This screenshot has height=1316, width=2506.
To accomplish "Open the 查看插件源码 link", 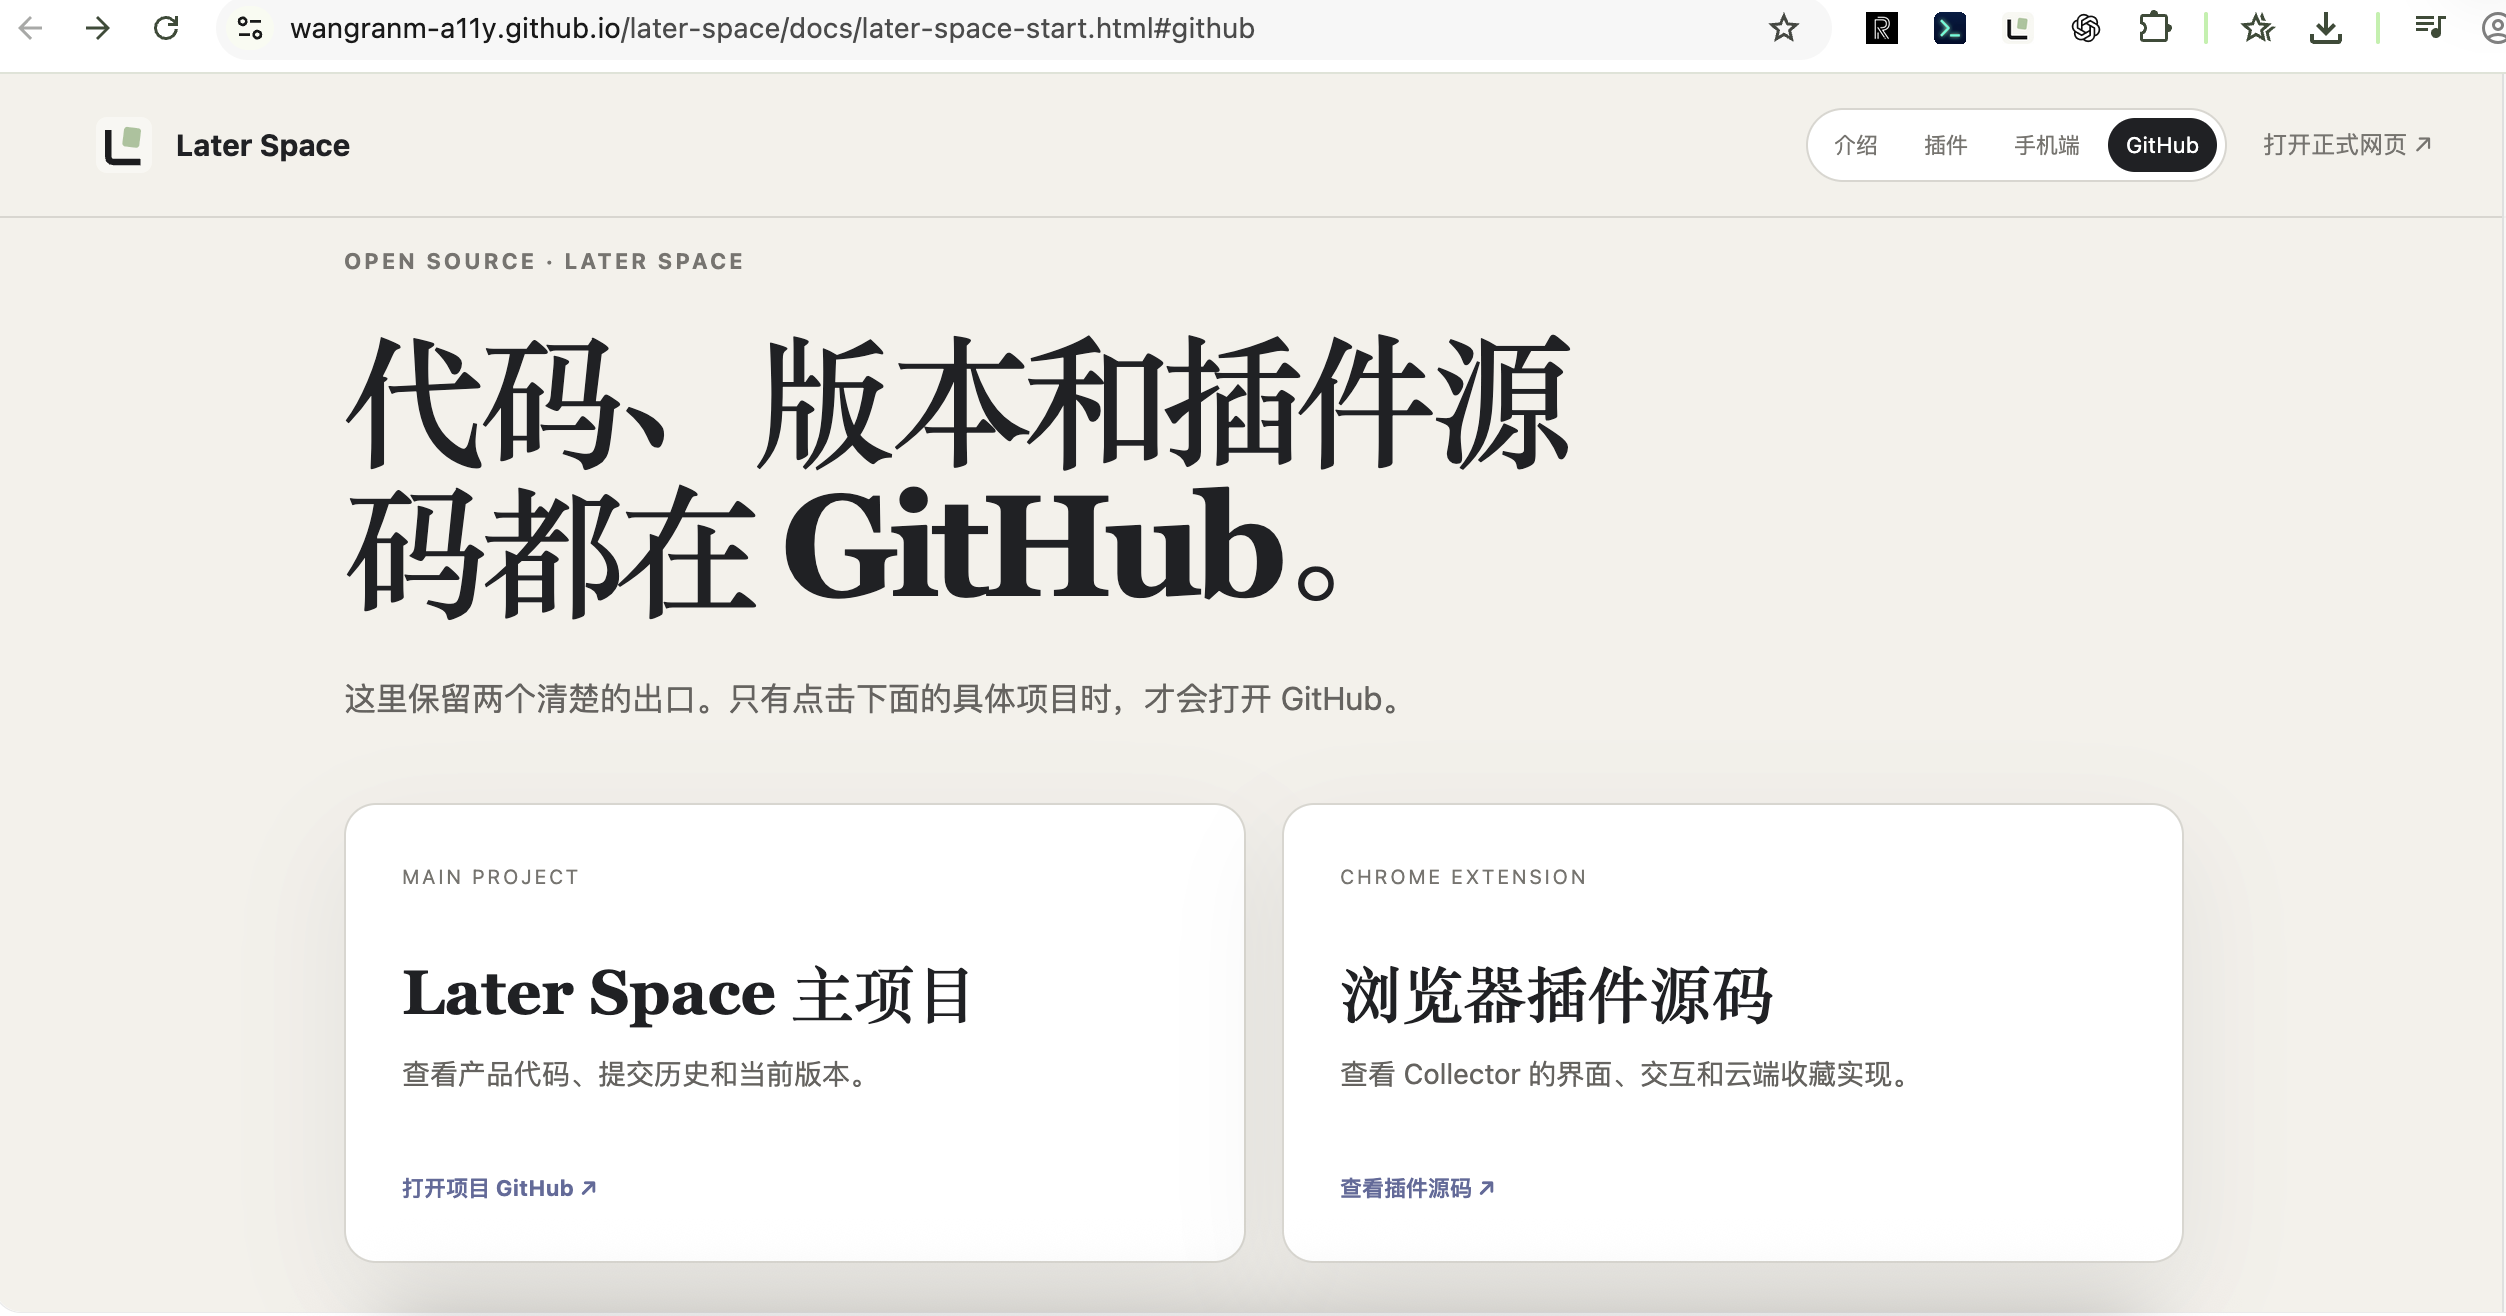I will pyautogui.click(x=1417, y=1188).
